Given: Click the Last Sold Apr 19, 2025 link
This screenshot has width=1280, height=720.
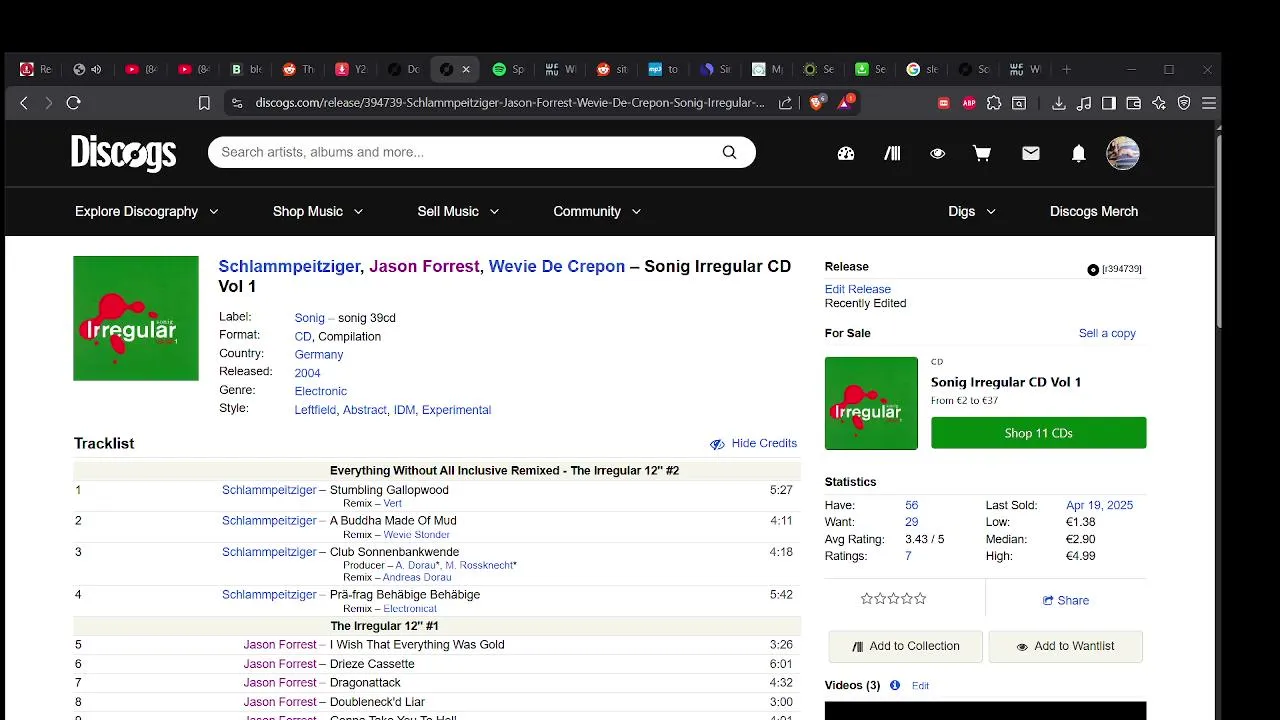Looking at the screenshot, I should [1100, 505].
